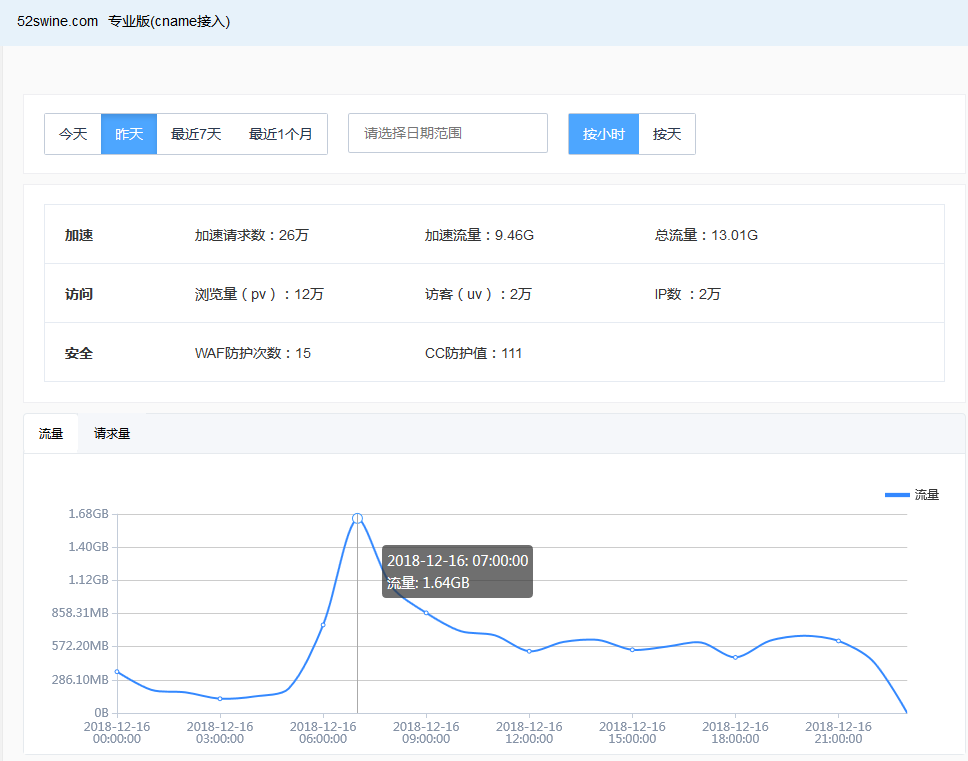The image size is (968, 761).
Task: Toggle granularity to 按小时
Action: [x=604, y=134]
